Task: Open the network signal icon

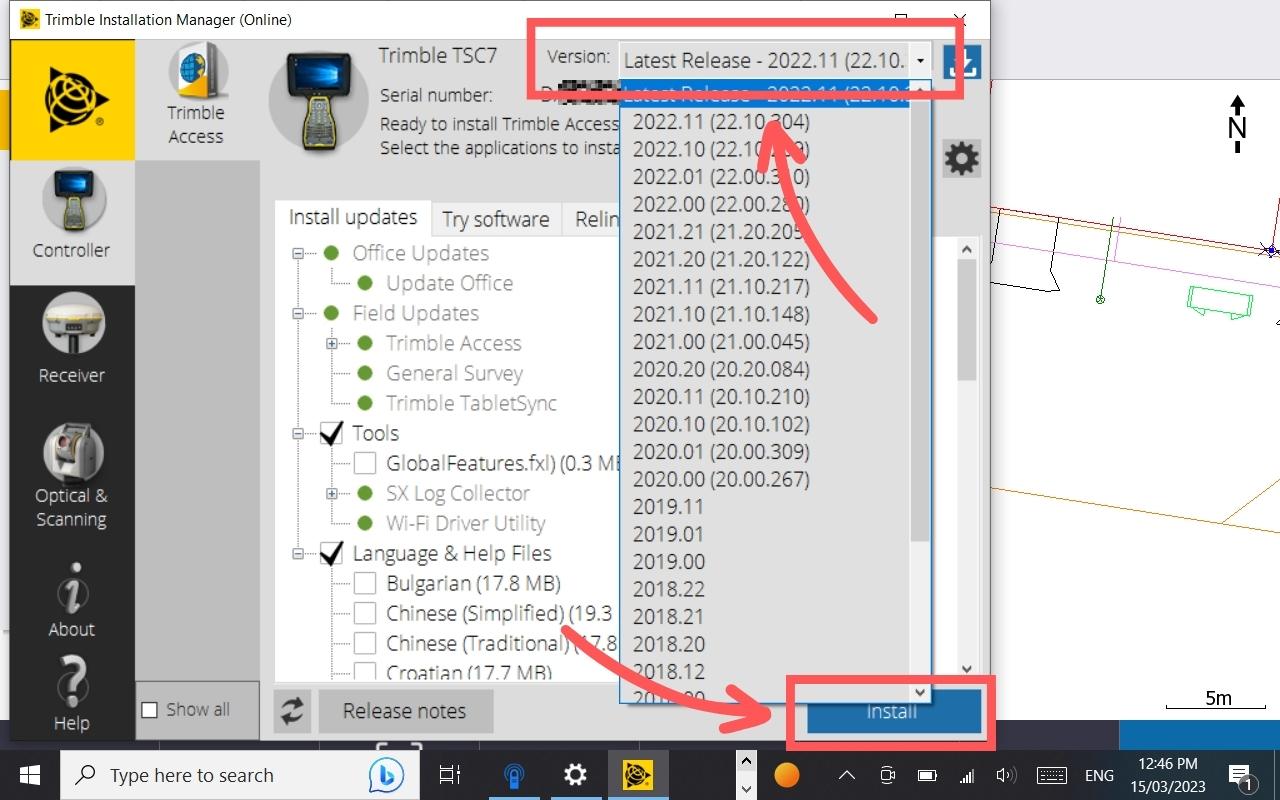Action: pos(967,775)
